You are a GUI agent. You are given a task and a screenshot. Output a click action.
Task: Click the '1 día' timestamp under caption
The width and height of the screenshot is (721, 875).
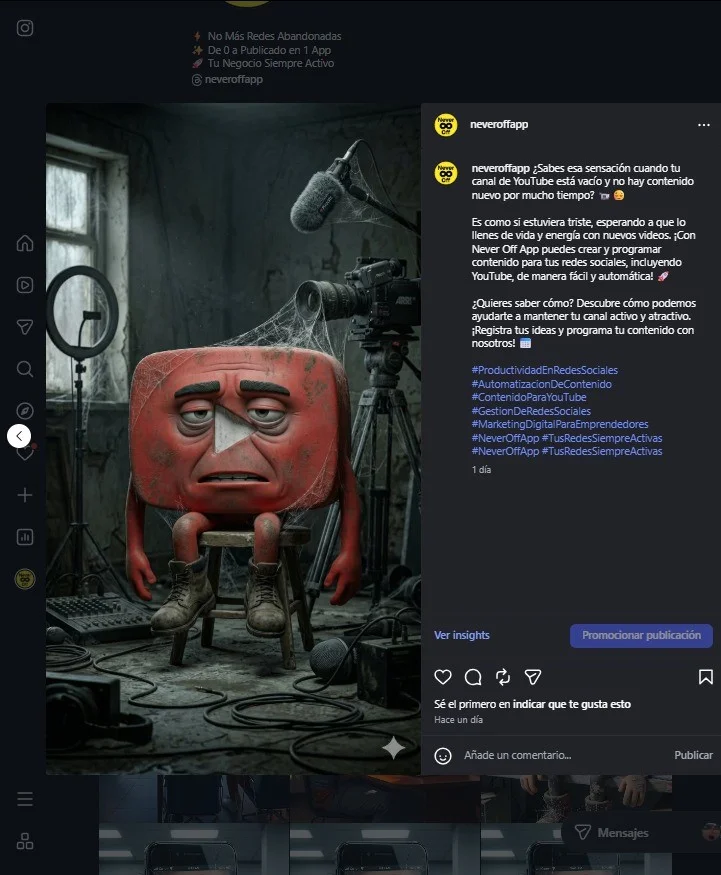(x=481, y=470)
